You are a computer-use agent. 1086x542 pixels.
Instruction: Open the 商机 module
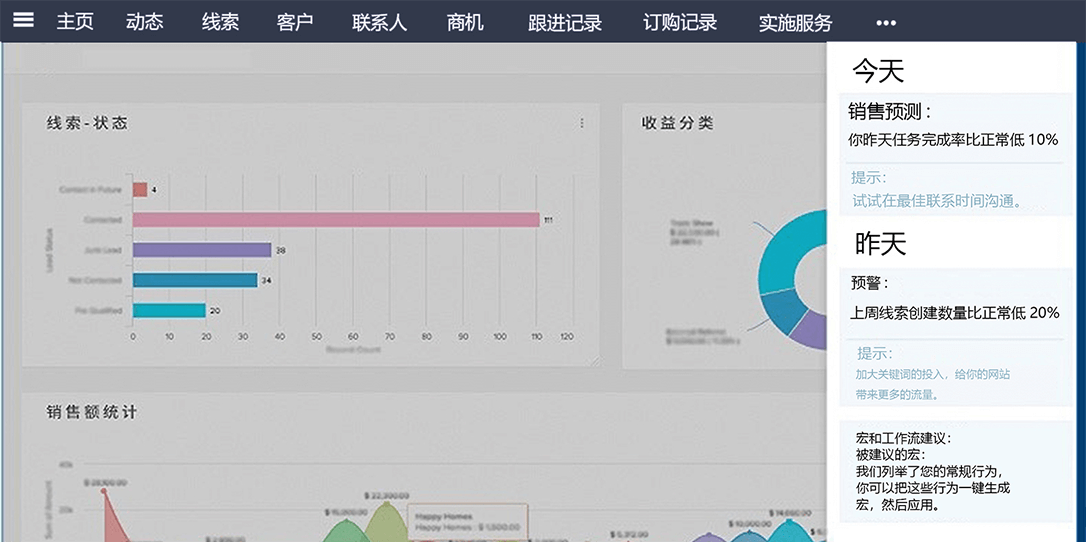click(x=465, y=22)
